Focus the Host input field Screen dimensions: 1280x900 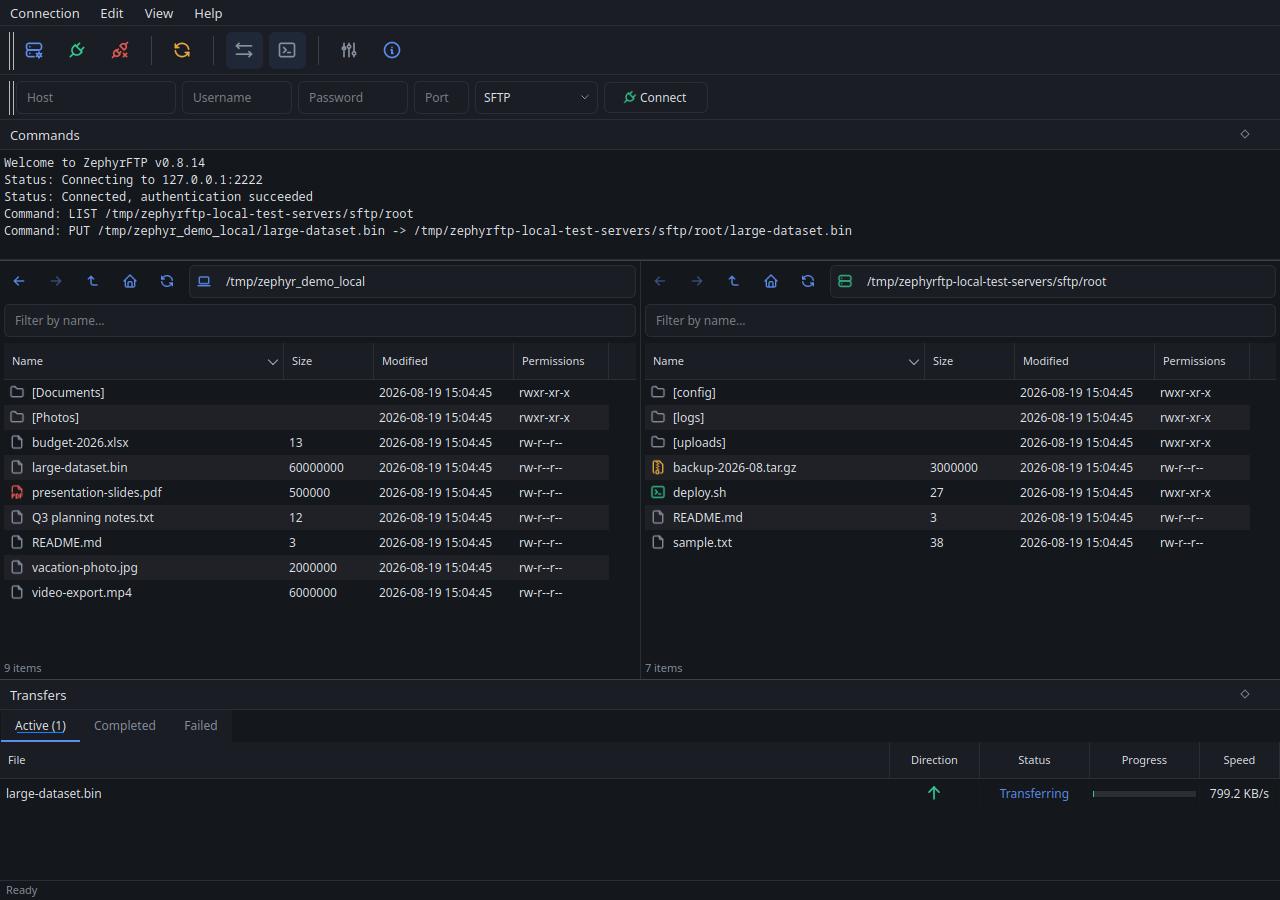[x=96, y=97]
